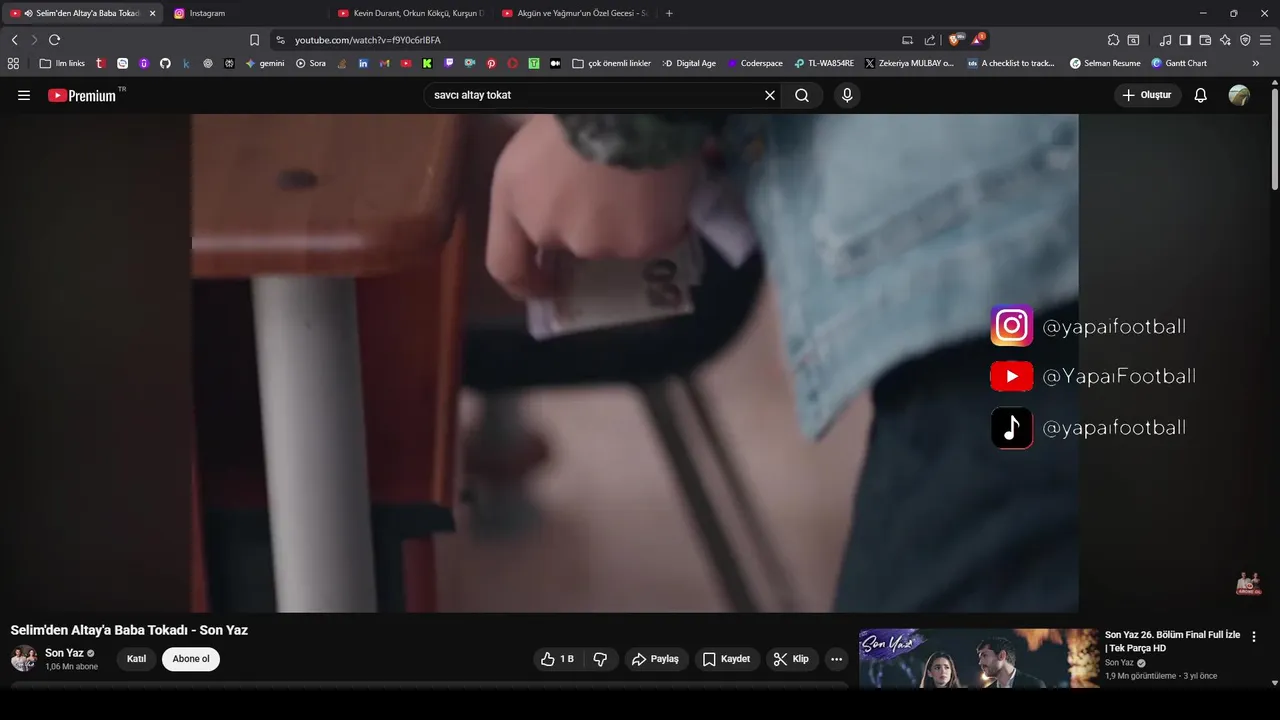Open the recommended Son Yaz 26. Bölüm thumbnail
The width and height of the screenshot is (1280, 720).
pos(979,658)
